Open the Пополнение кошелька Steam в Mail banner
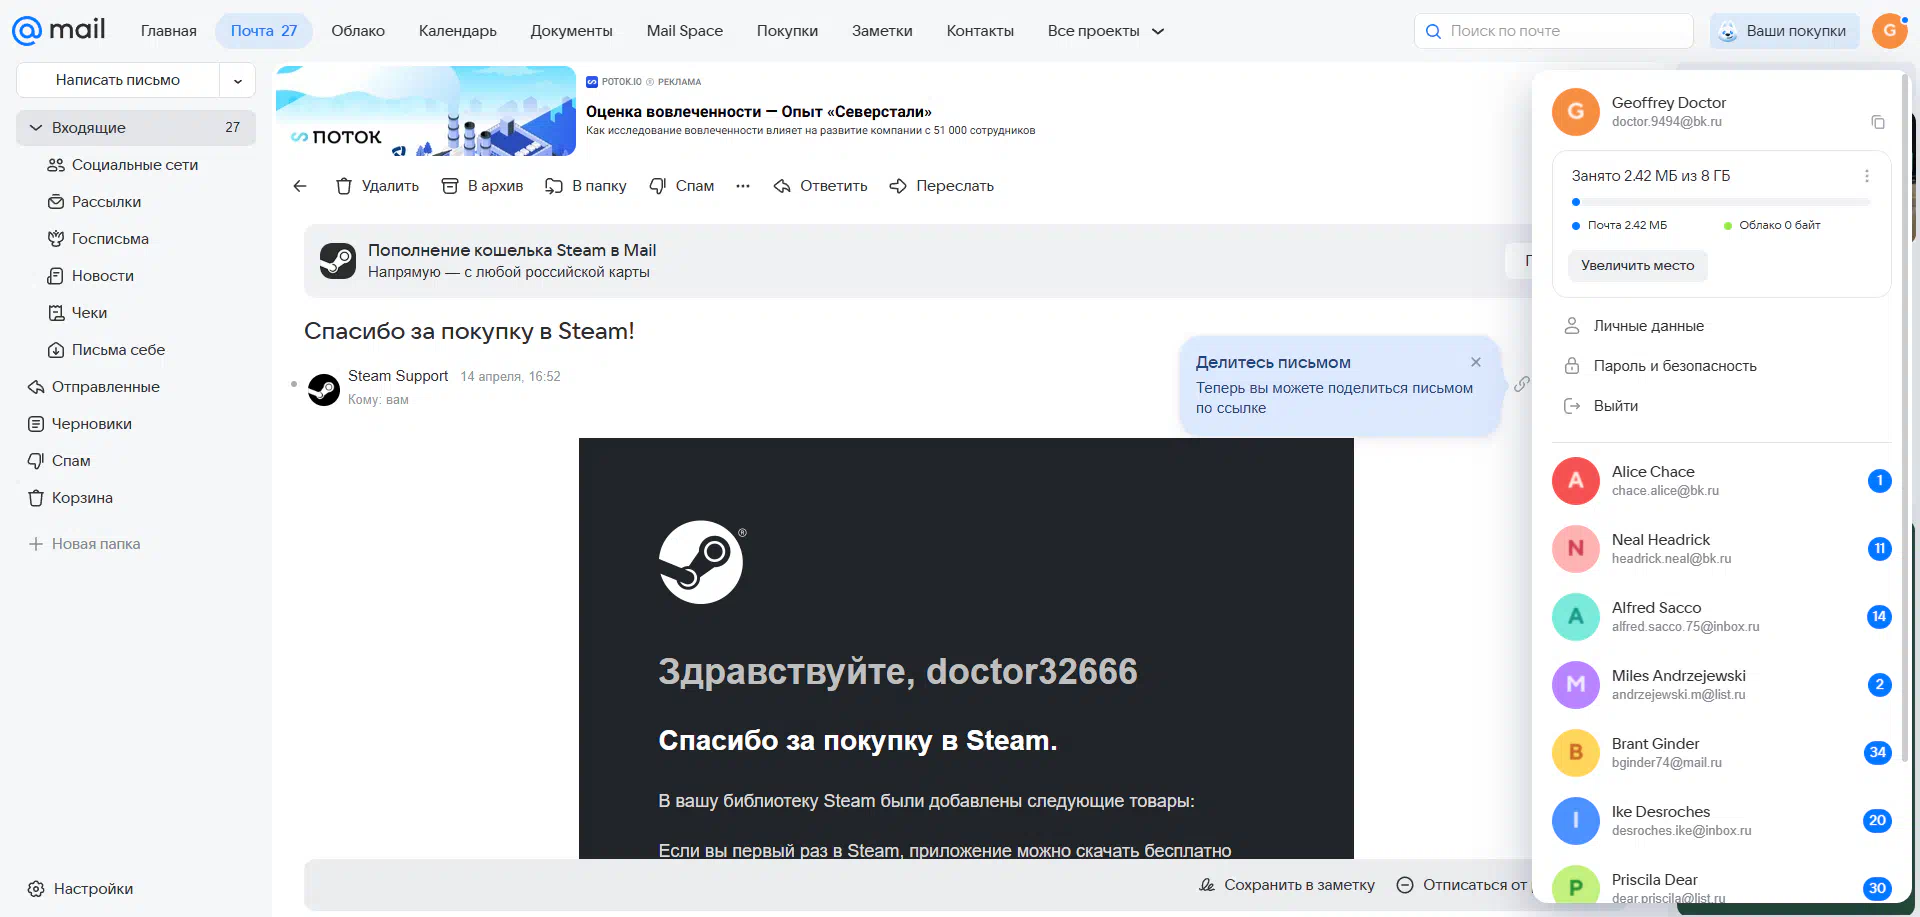This screenshot has width=1920, height=917. [918, 261]
